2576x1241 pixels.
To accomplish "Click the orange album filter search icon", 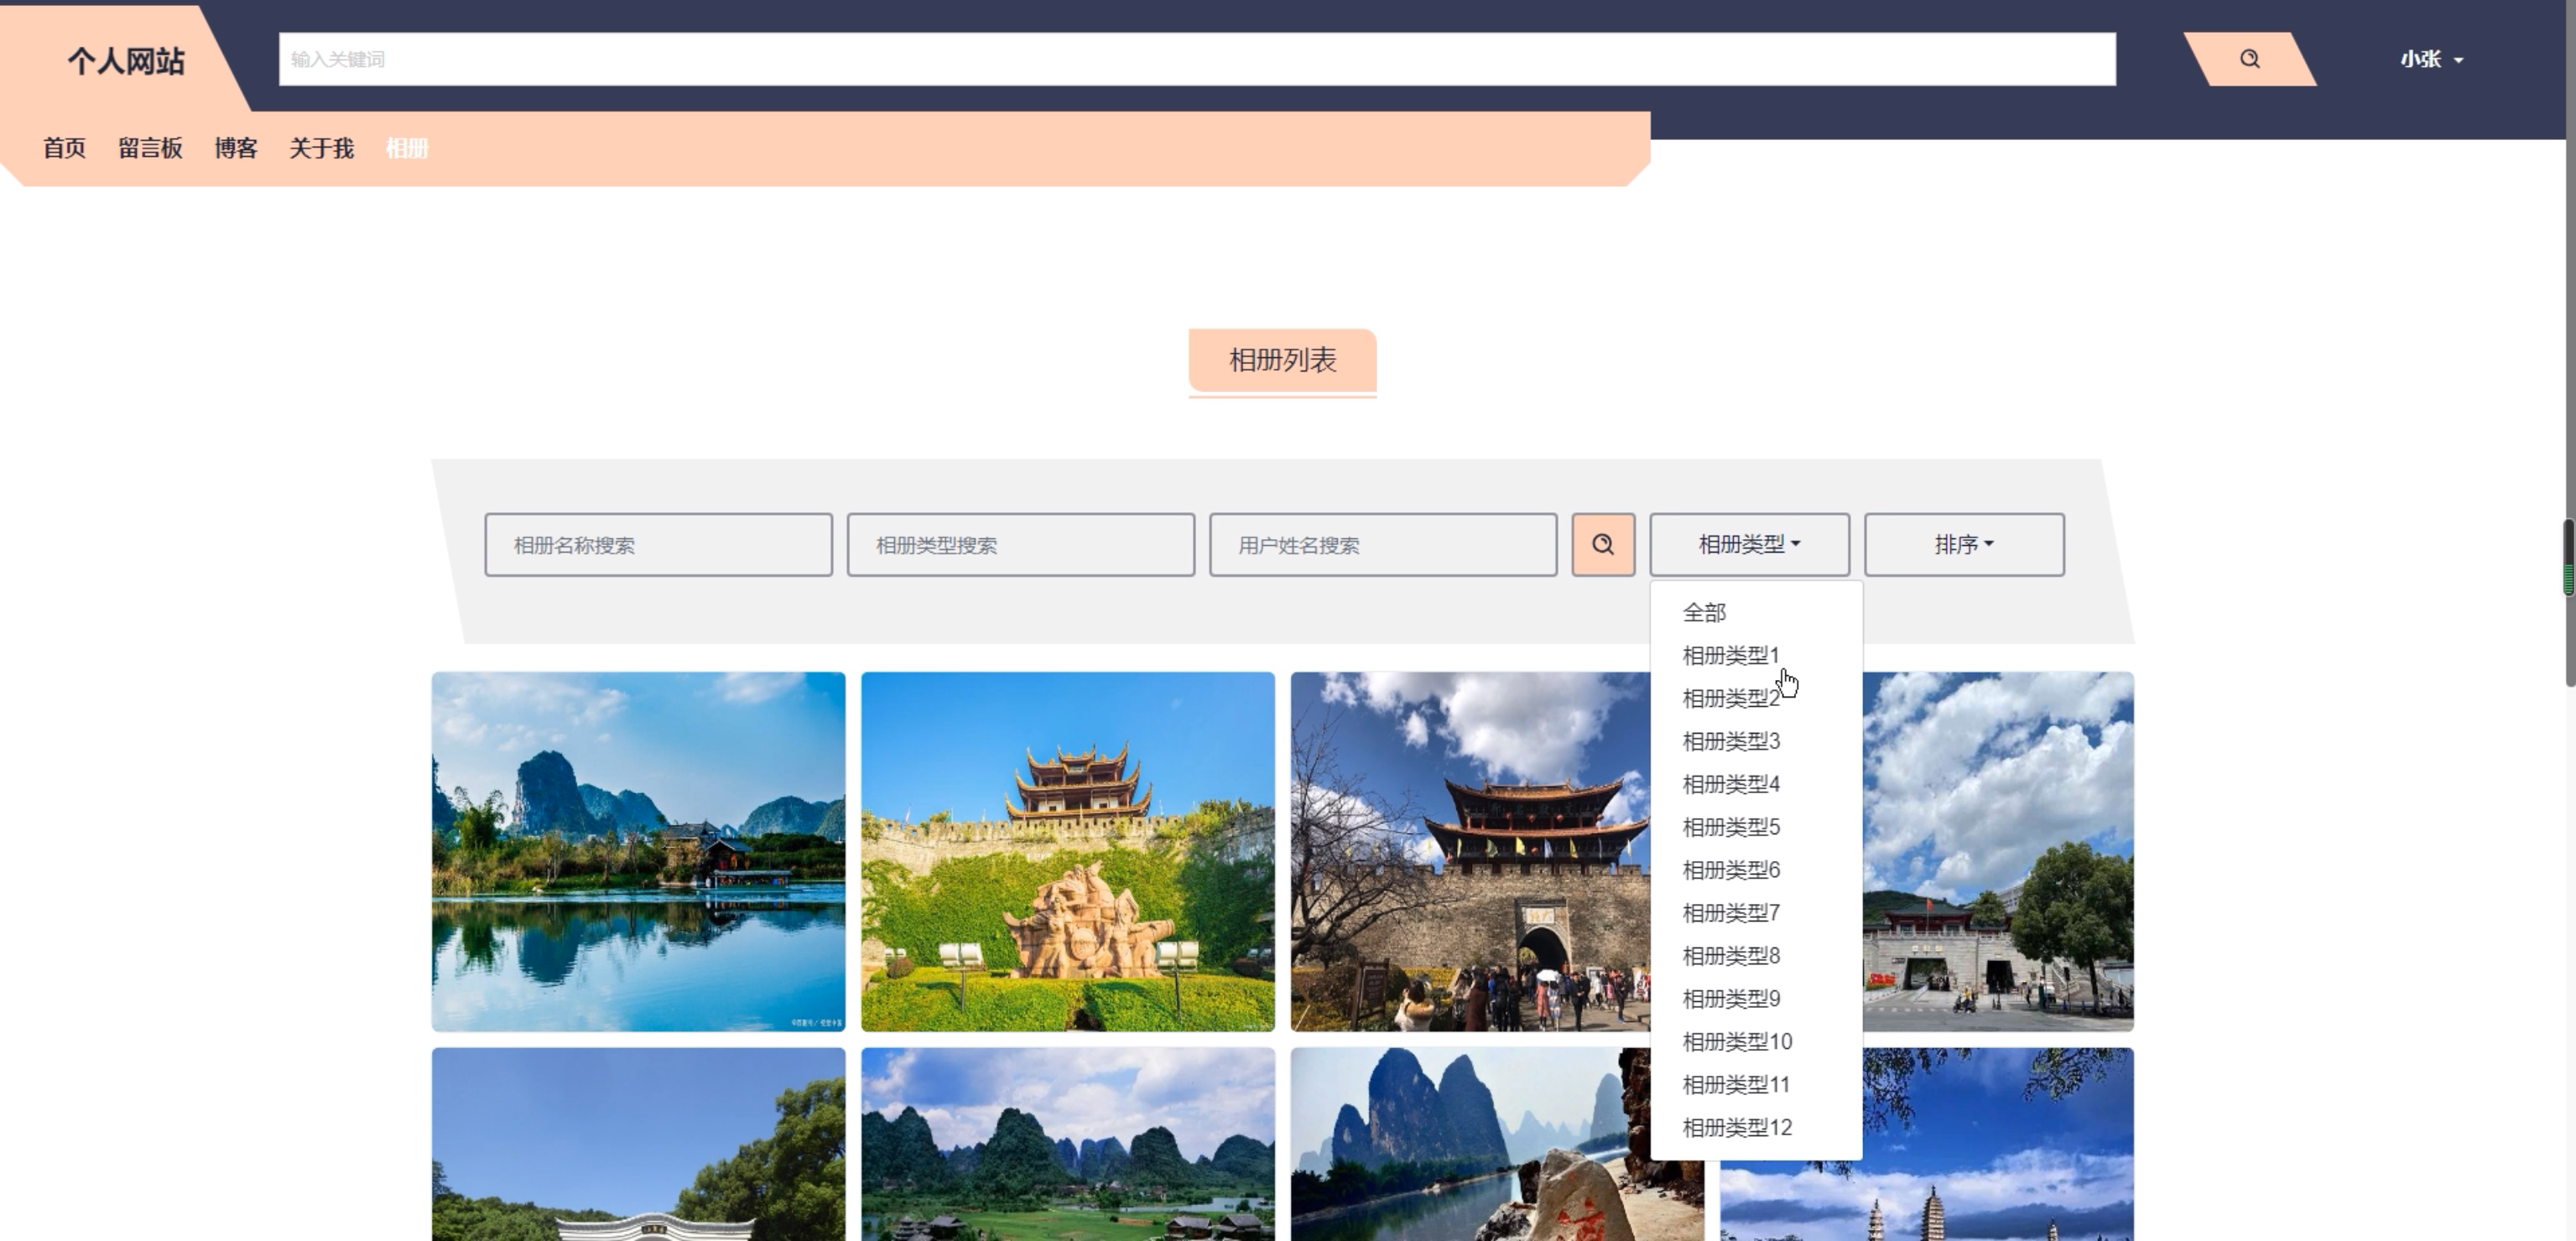I will 1603,544.
